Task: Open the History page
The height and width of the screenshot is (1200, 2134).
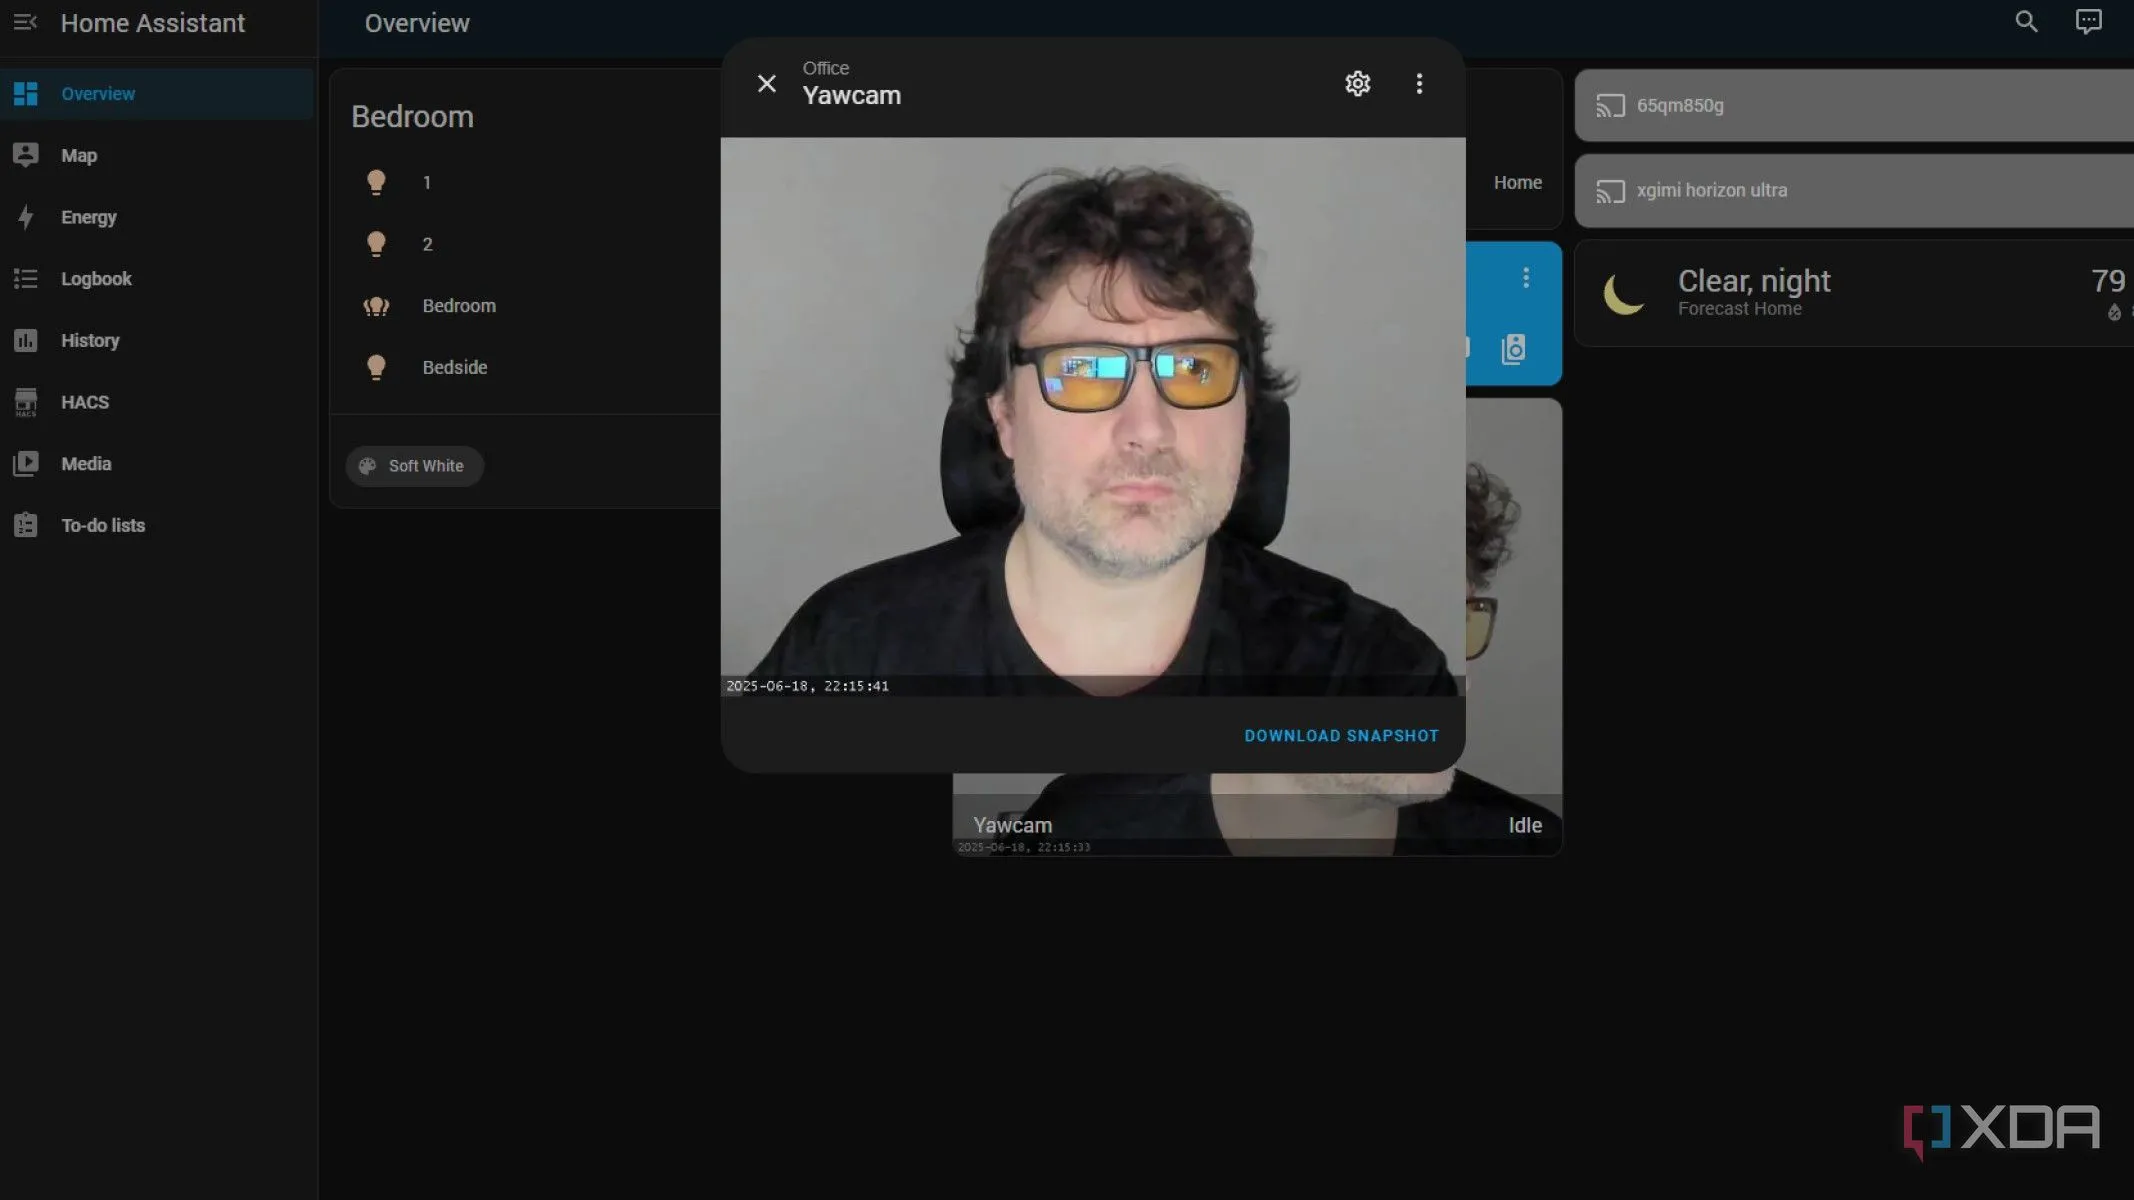Action: [157, 340]
